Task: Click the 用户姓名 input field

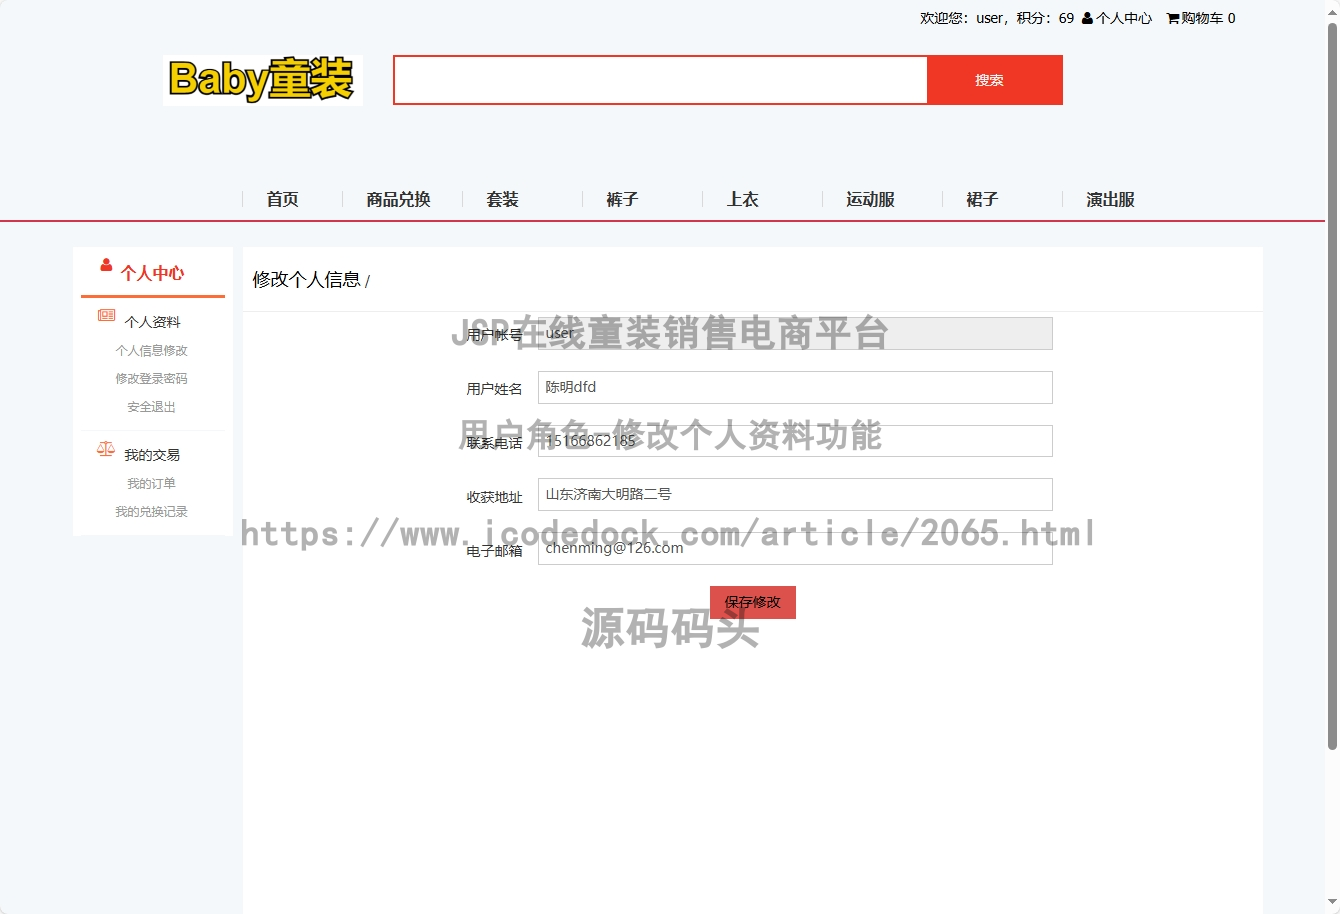Action: 795,388
